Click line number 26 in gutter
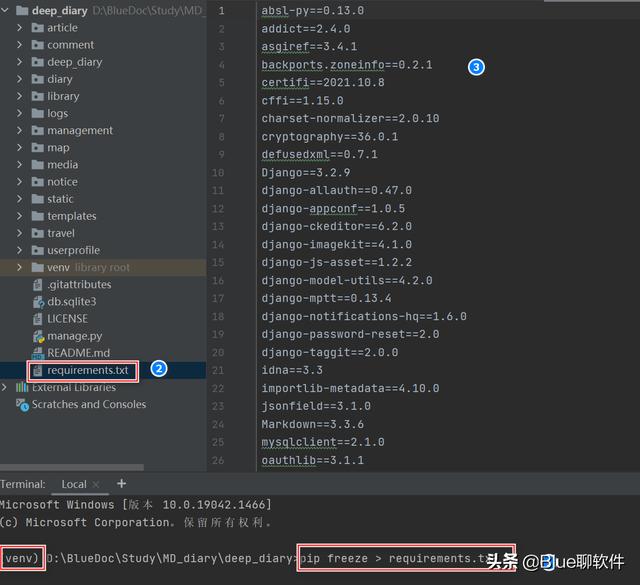This screenshot has width=640, height=585. [218, 460]
